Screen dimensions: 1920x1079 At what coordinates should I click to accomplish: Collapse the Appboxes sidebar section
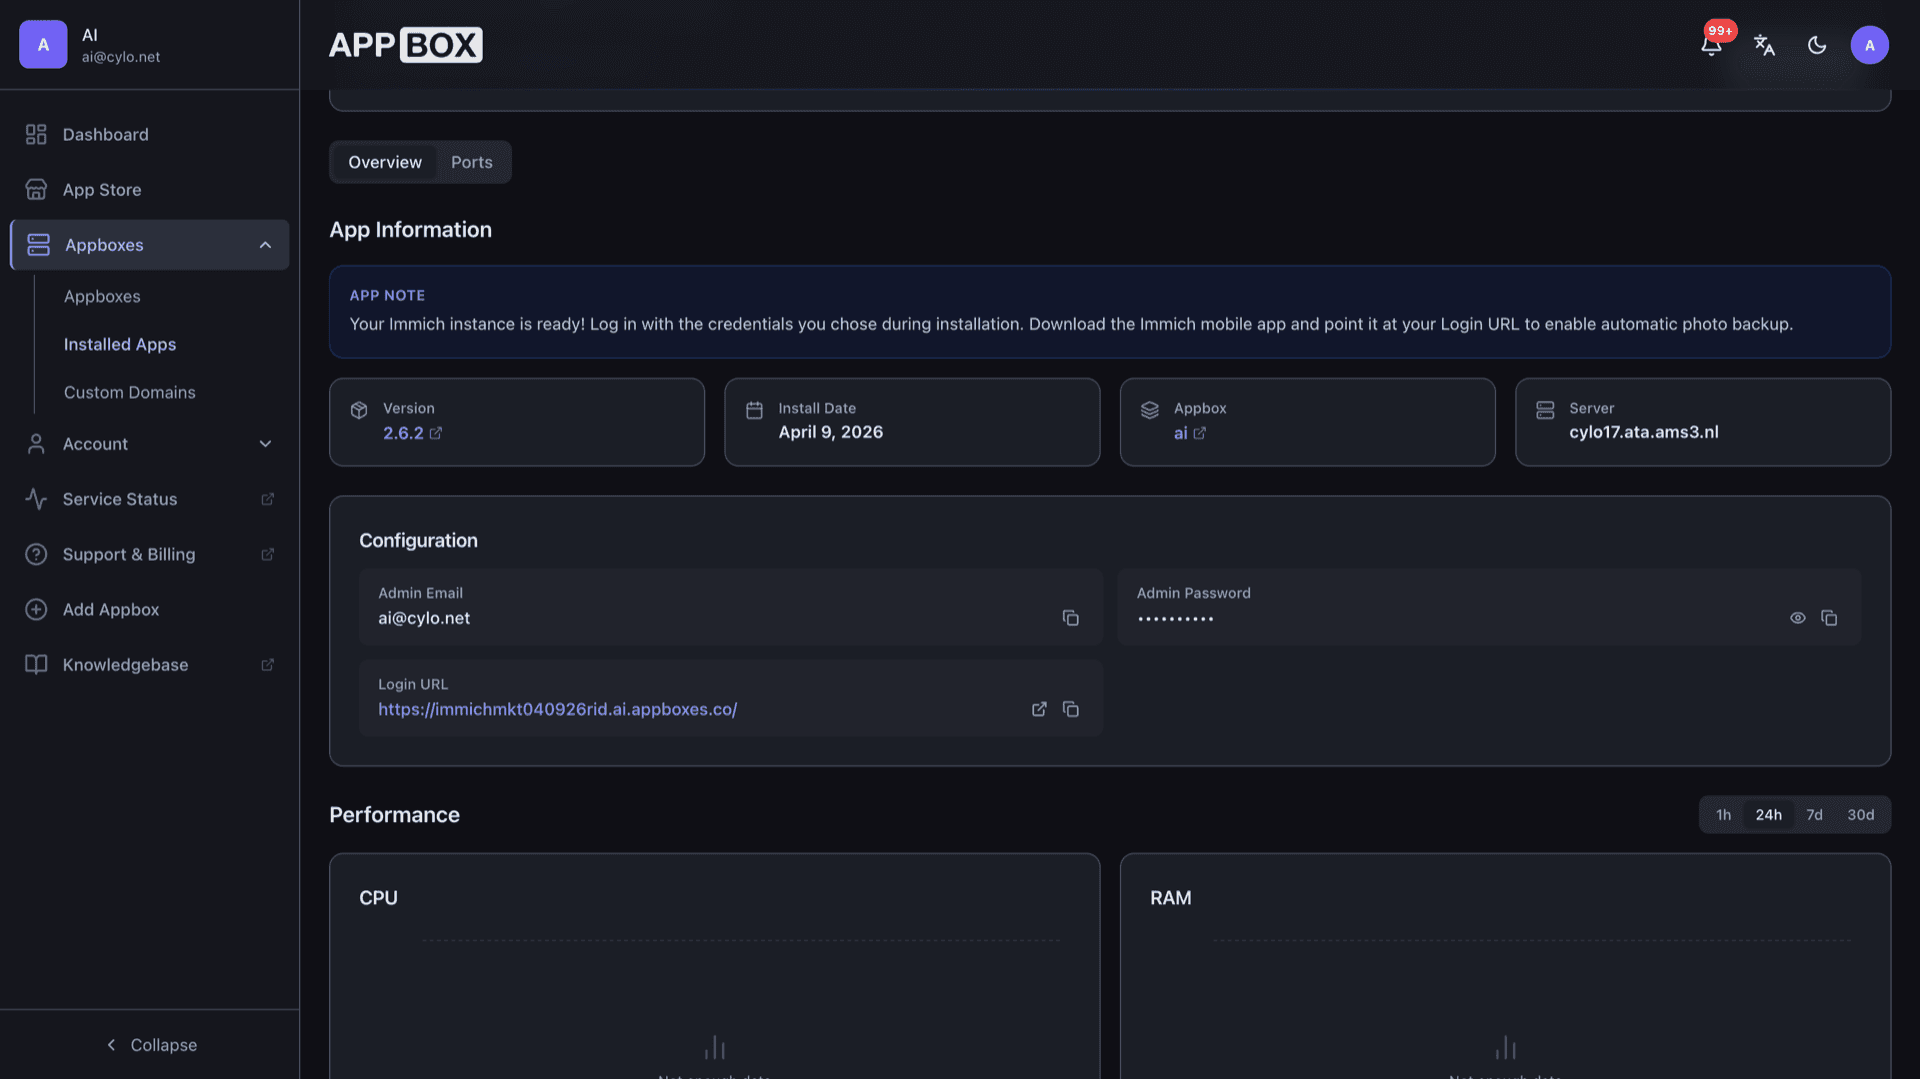point(265,245)
